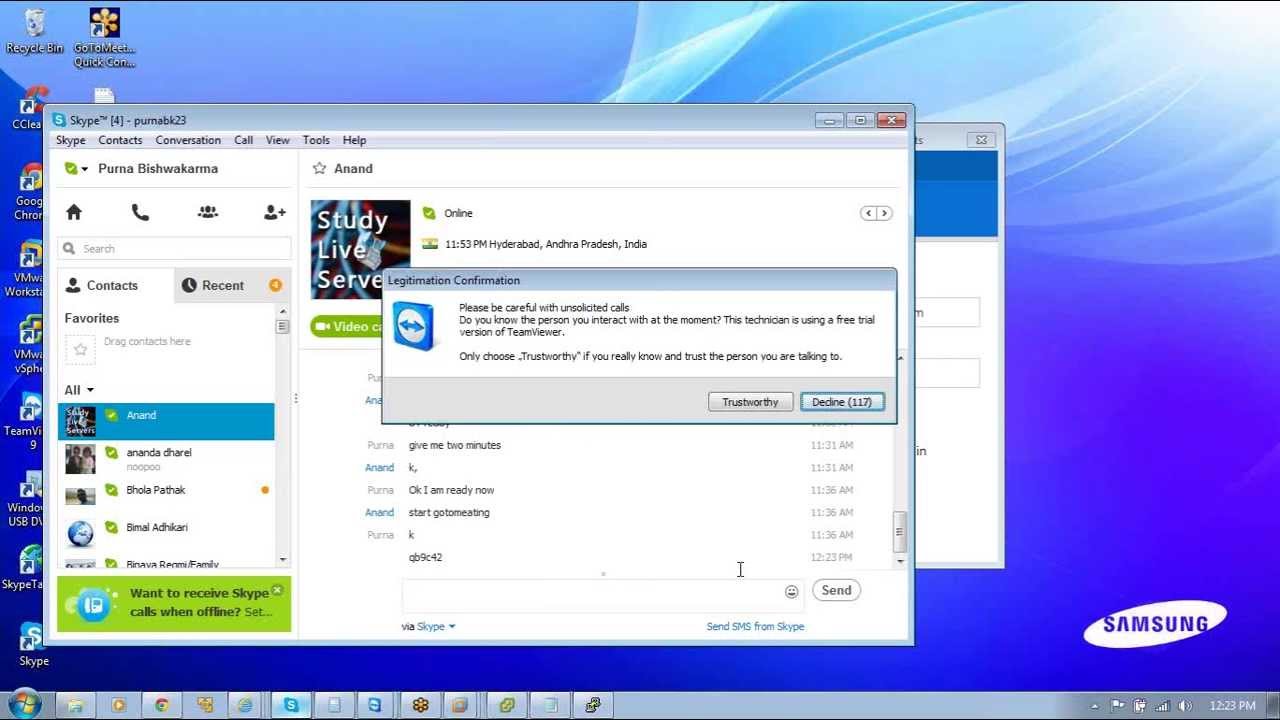Screen dimensions: 1280x720
Task: Click the TeamViewer logo in the dialog
Action: pos(413,326)
